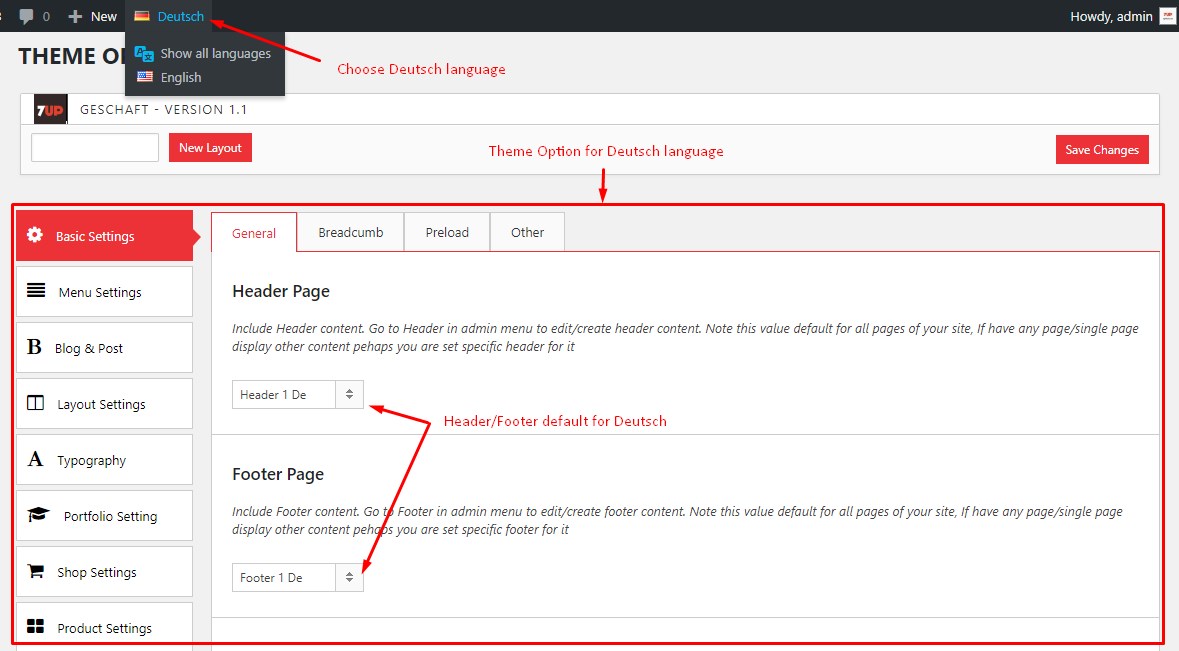Click the Shop Settings cart icon
1179x651 pixels.
pyautogui.click(x=36, y=571)
